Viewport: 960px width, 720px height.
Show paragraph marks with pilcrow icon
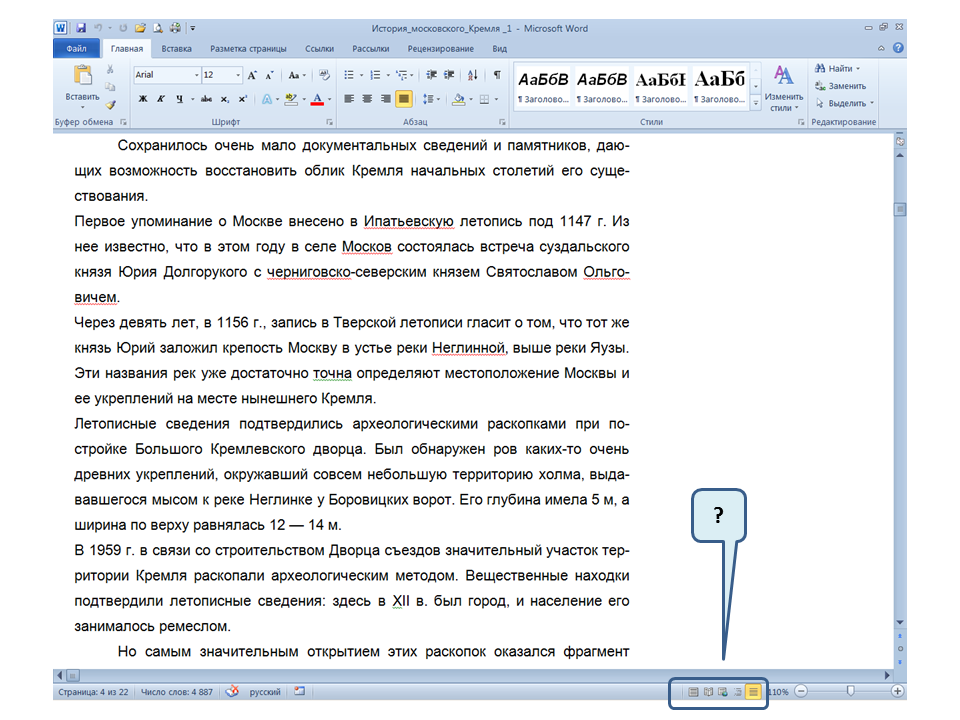click(497, 75)
